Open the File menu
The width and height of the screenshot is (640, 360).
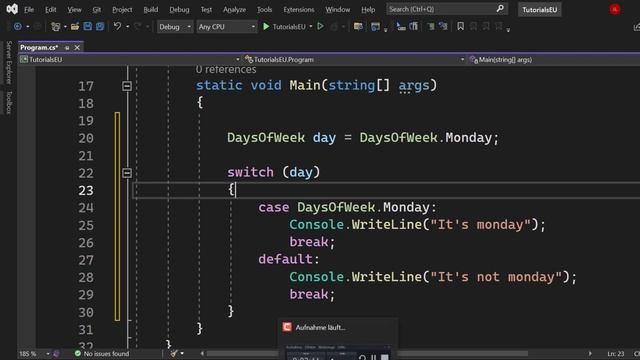pyautogui.click(x=29, y=9)
